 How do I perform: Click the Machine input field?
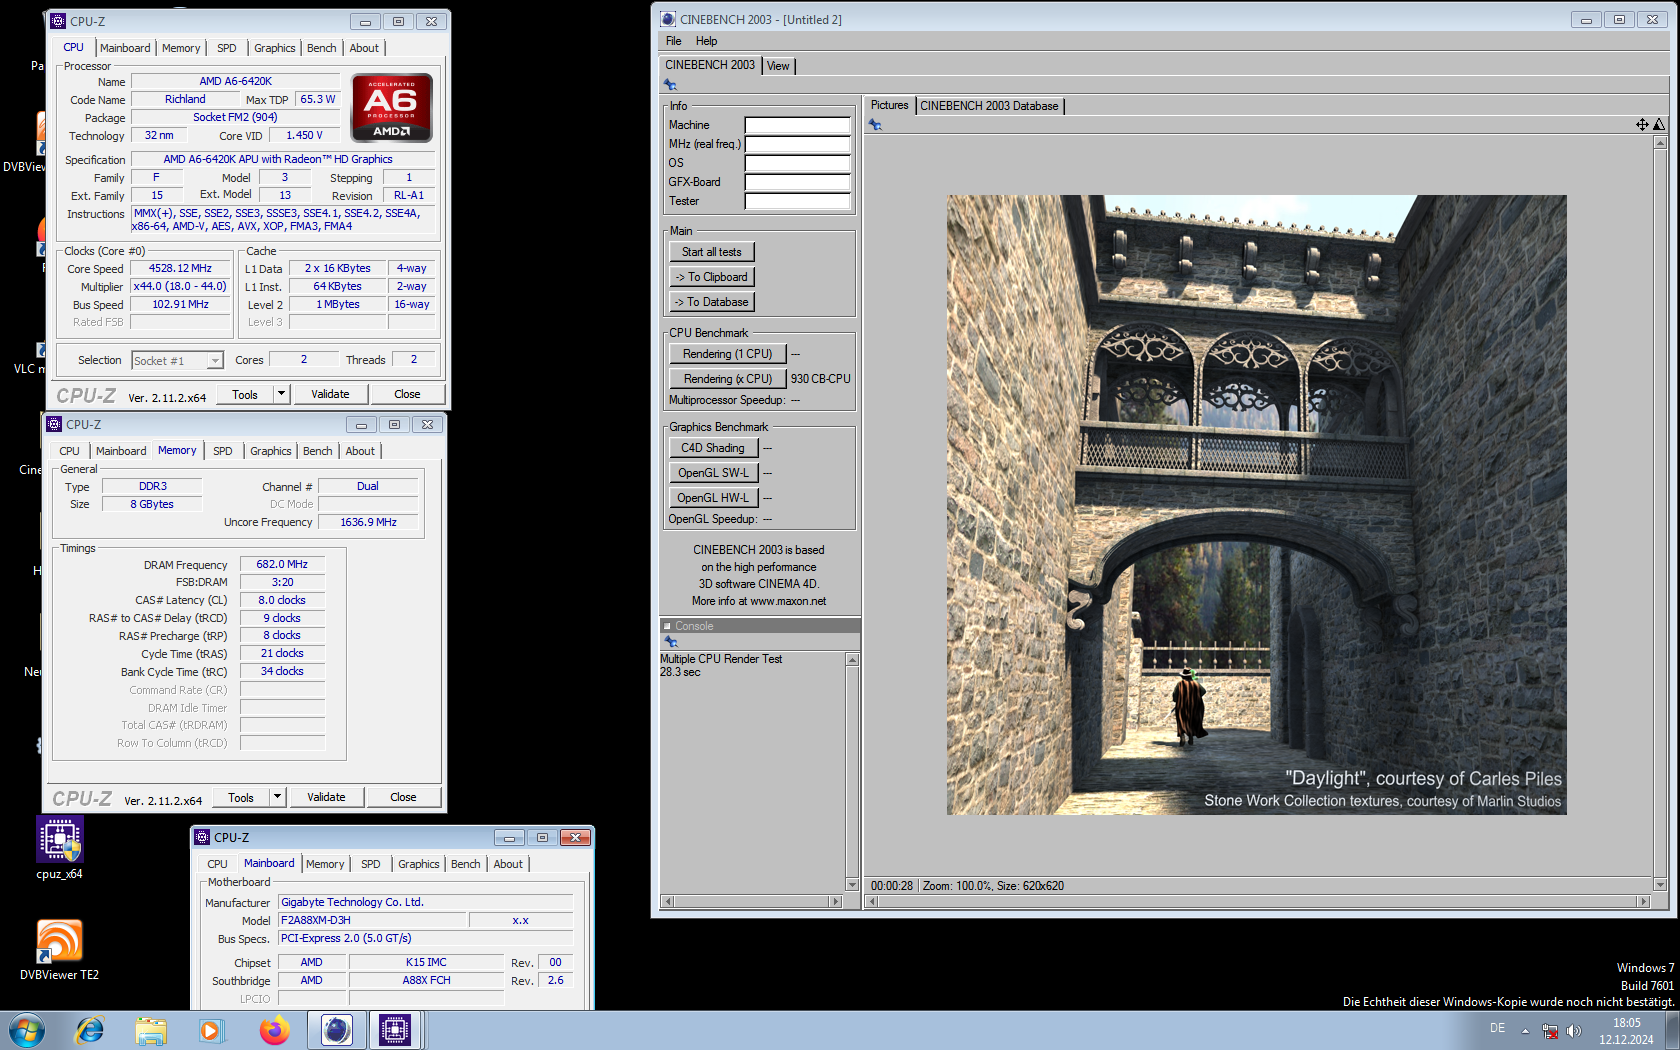point(797,125)
